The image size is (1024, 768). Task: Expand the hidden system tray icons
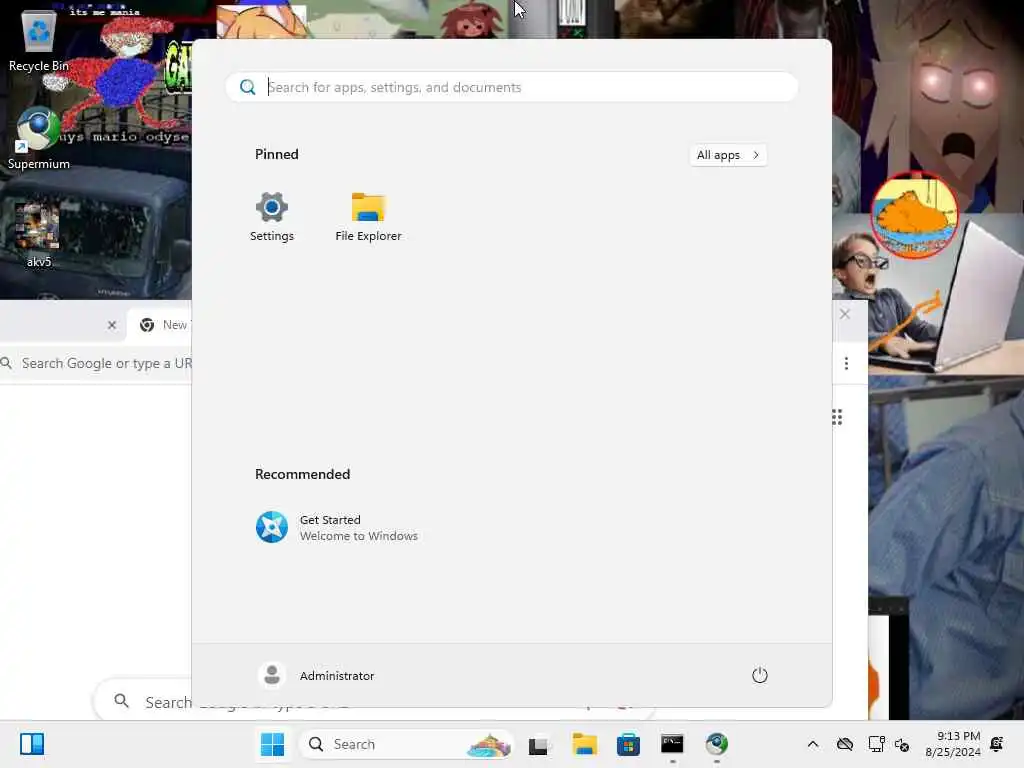pos(812,744)
